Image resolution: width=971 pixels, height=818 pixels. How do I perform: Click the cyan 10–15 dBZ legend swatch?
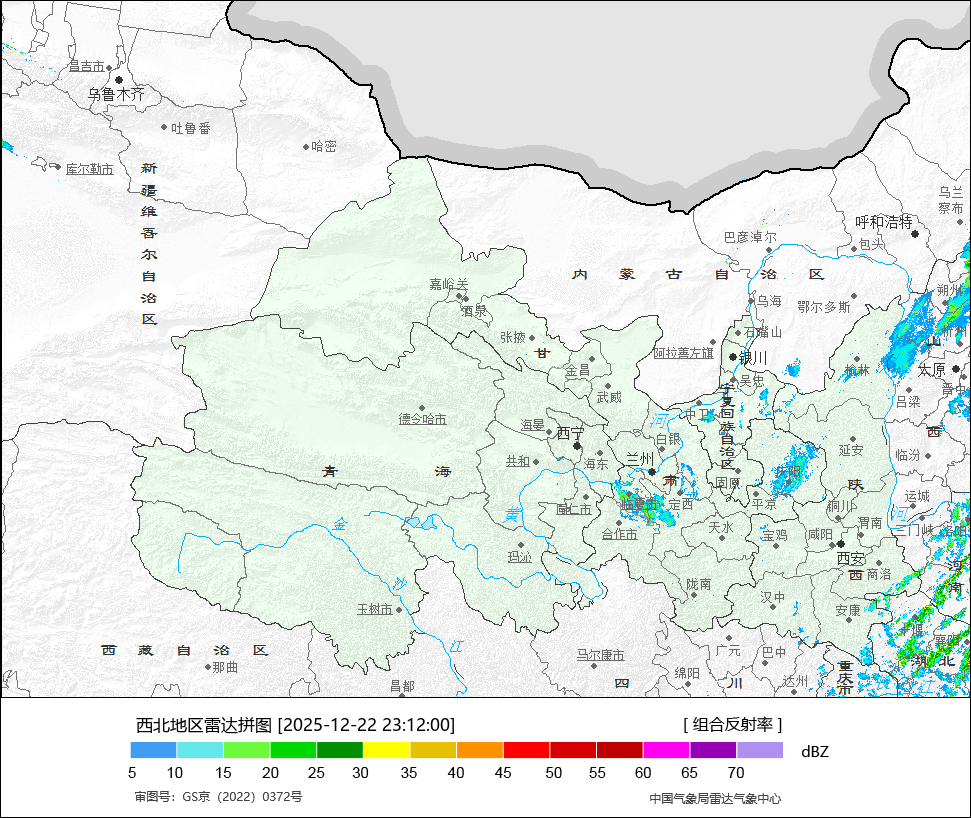click(200, 750)
